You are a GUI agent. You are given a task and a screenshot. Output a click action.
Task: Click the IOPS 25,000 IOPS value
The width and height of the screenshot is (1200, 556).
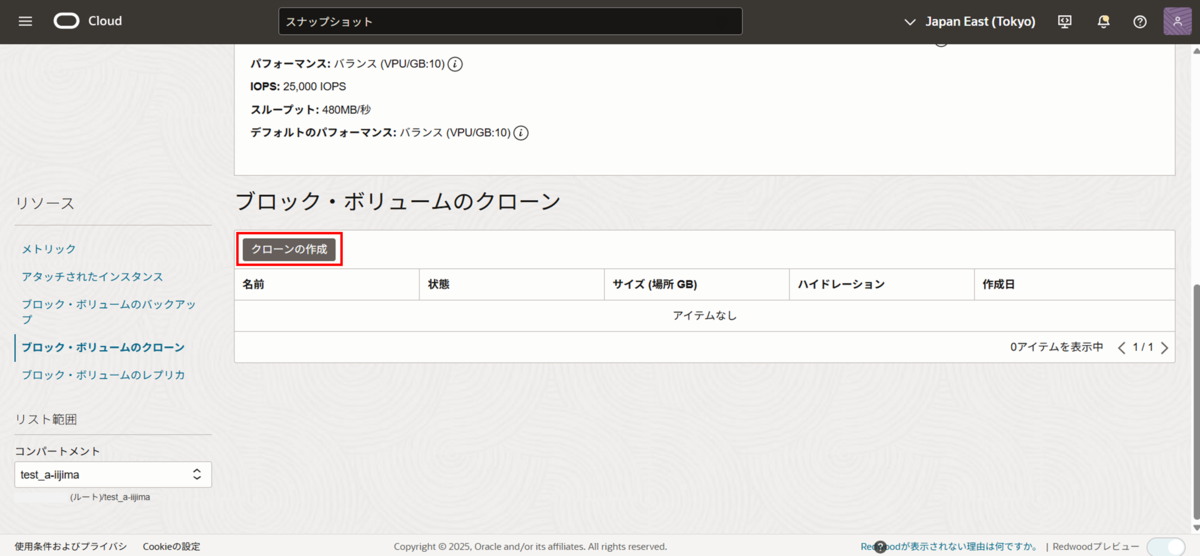coord(314,87)
